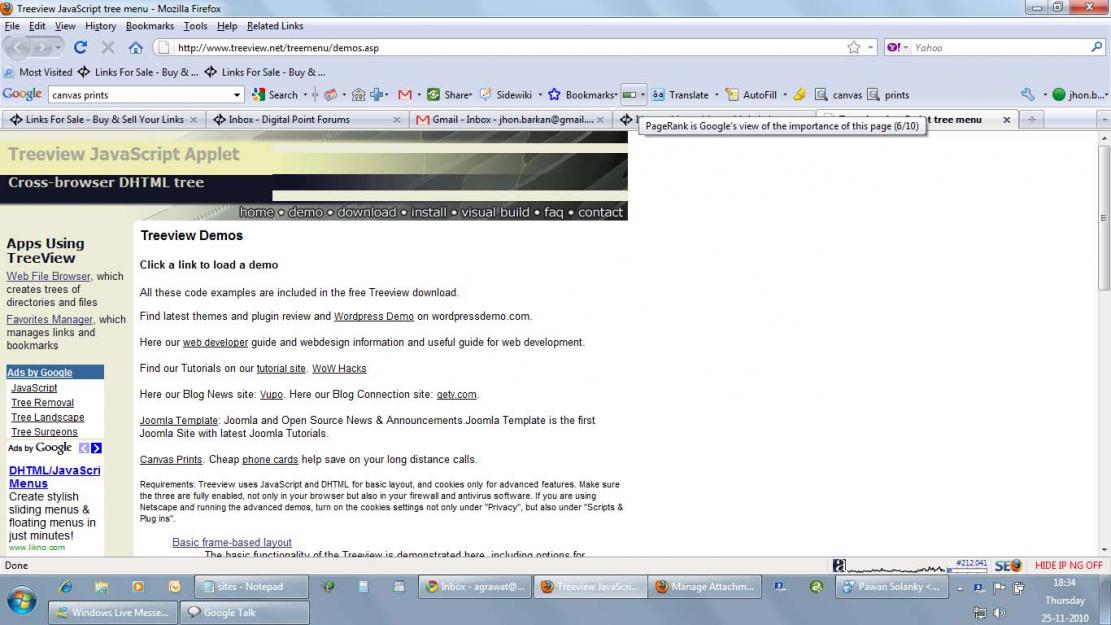Toggle HIDE IP NG OFF in status bar
Image resolution: width=1111 pixels, height=625 pixels.
coord(1068,565)
